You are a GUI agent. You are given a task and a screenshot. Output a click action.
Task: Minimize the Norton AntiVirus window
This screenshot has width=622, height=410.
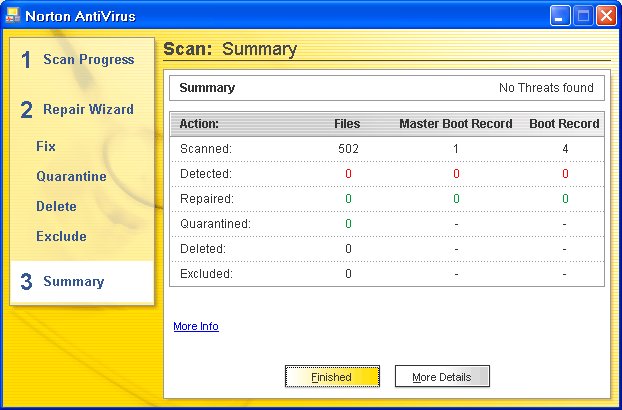point(560,16)
